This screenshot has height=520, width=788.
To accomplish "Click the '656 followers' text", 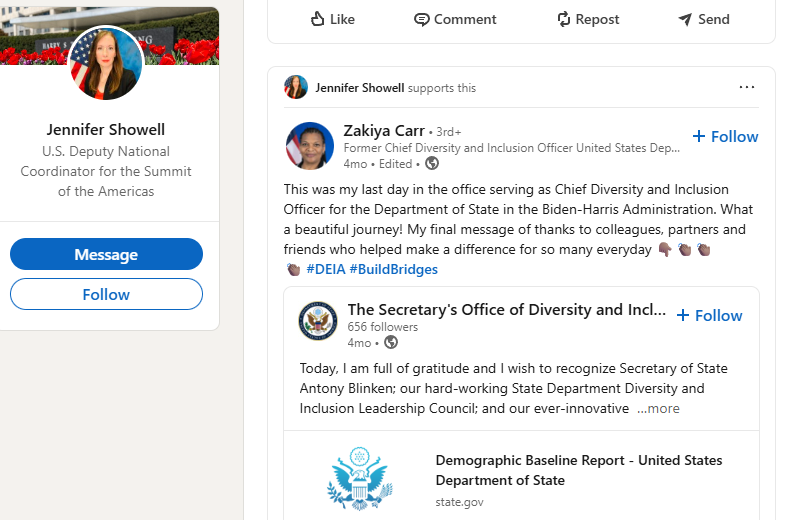I will (382, 327).
